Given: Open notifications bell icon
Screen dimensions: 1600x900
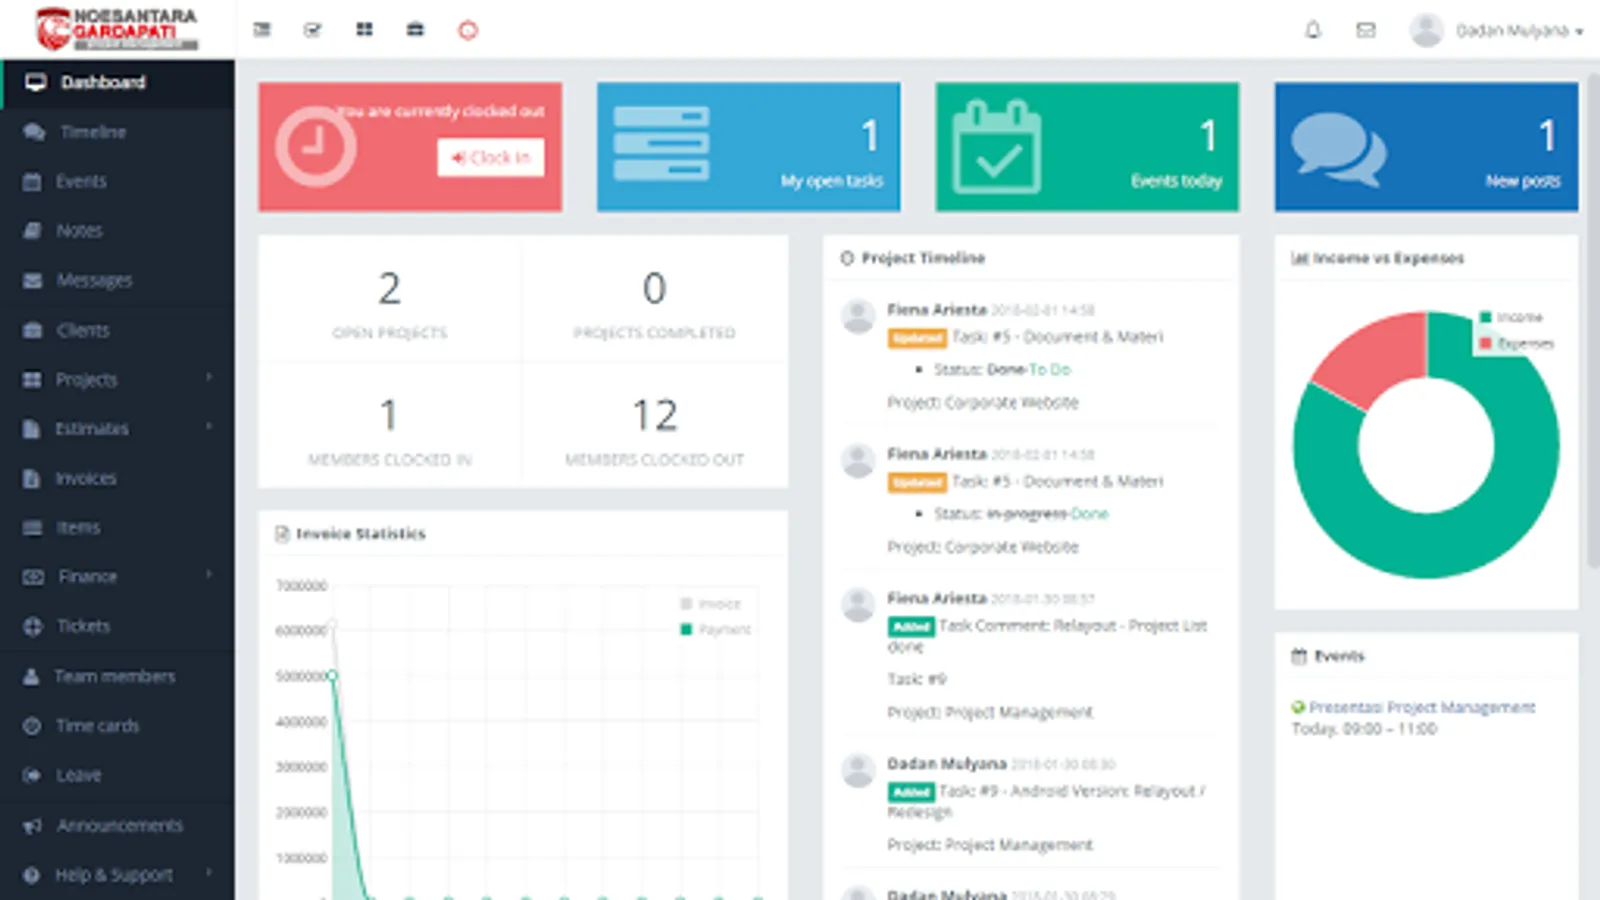Looking at the screenshot, I should point(1313,30).
